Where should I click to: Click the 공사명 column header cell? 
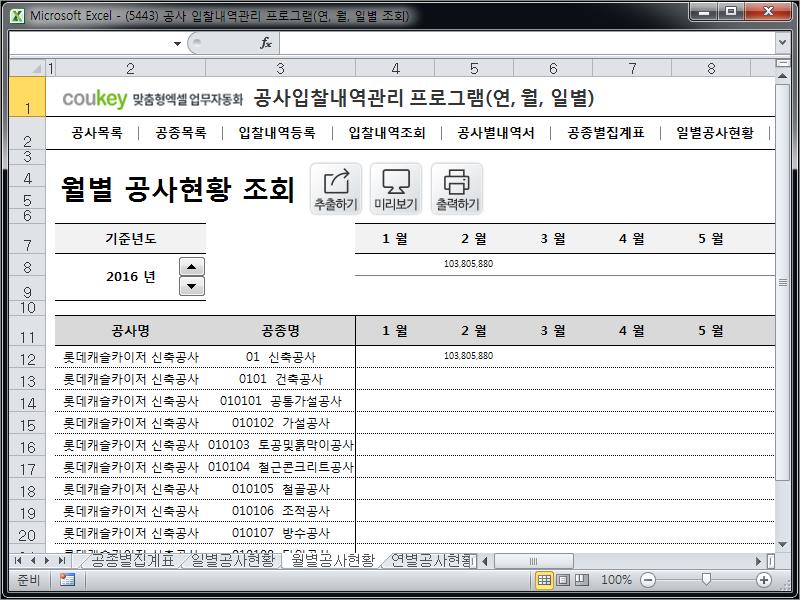(131, 331)
